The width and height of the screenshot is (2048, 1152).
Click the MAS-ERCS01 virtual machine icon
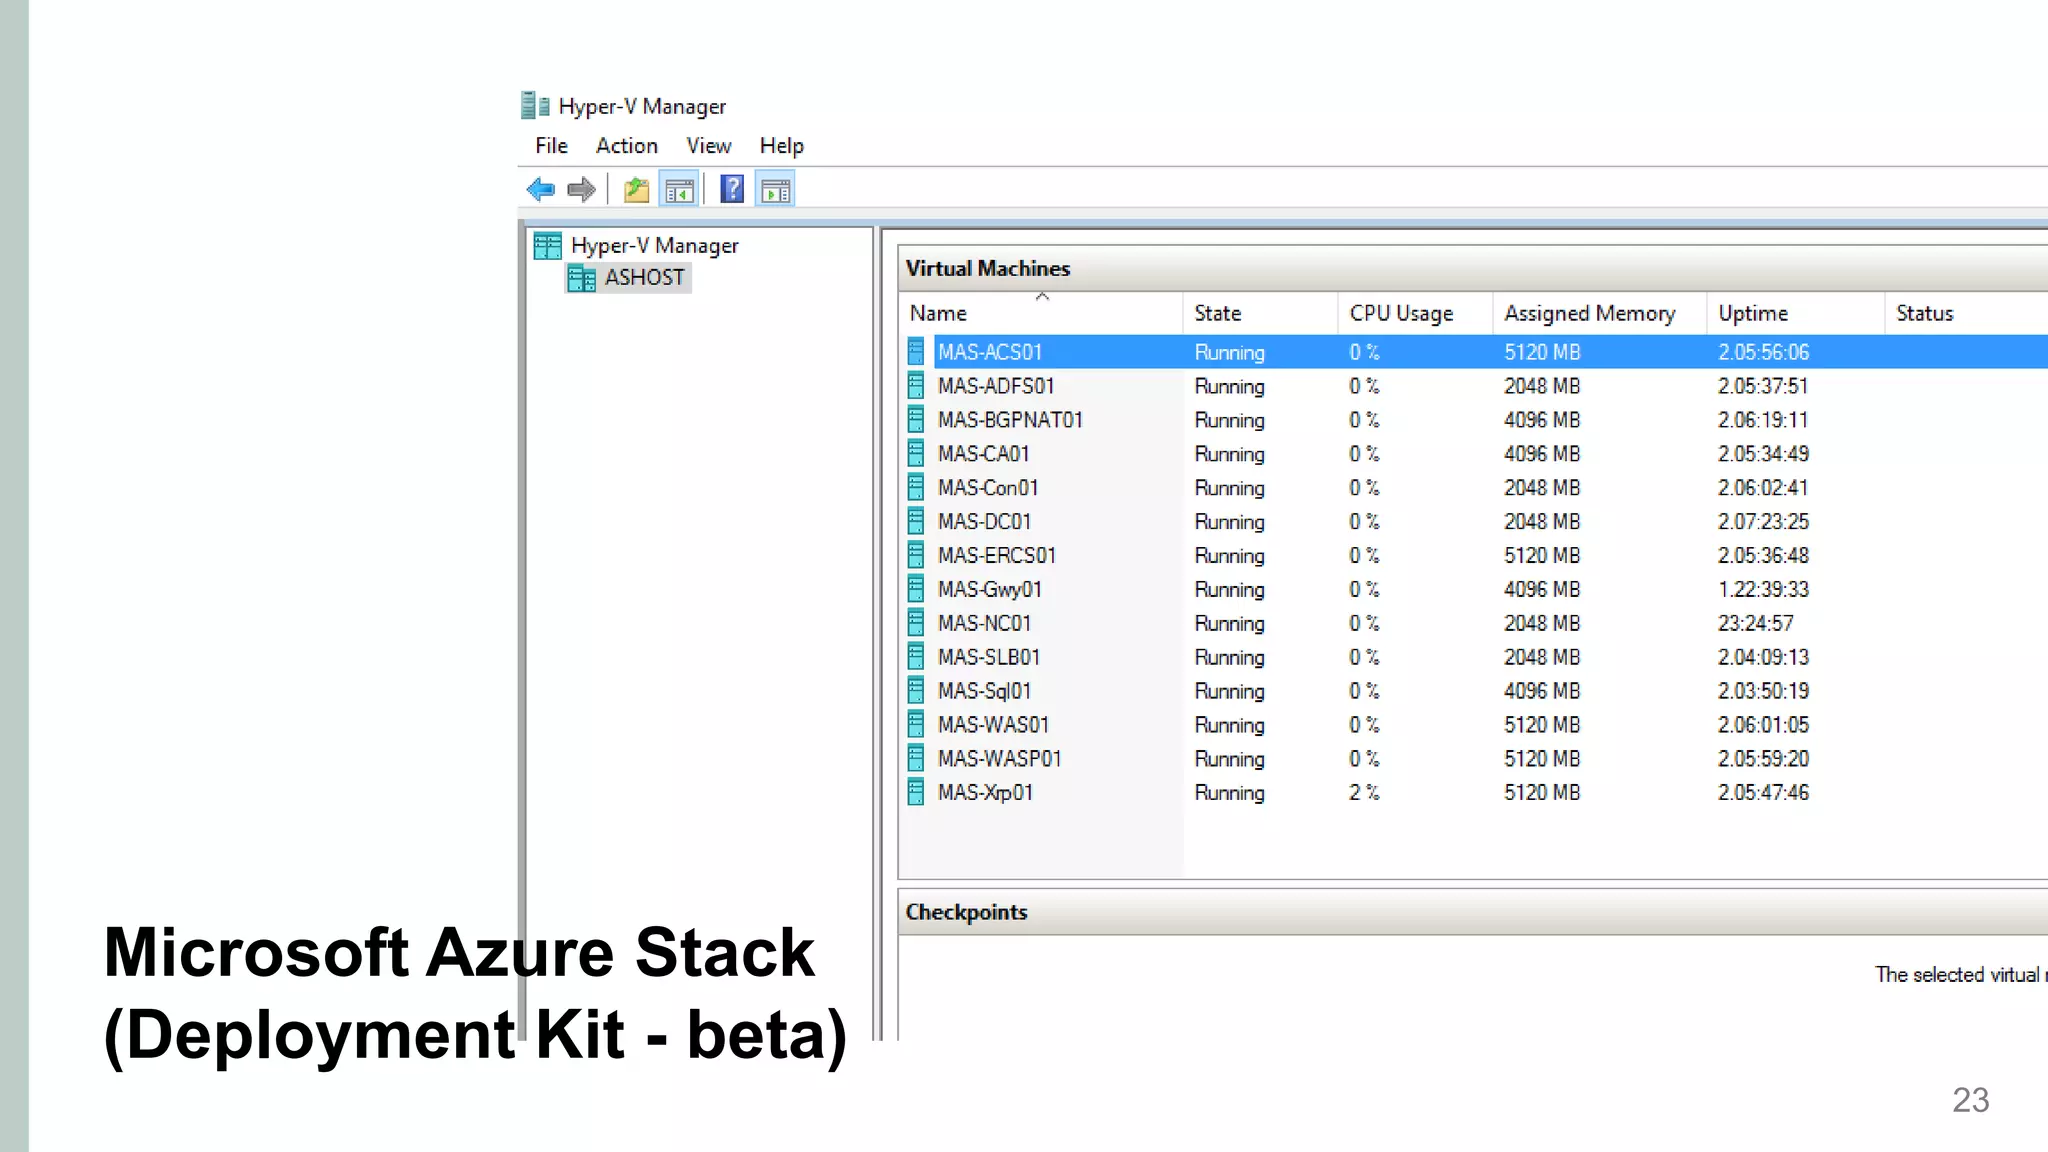916,555
